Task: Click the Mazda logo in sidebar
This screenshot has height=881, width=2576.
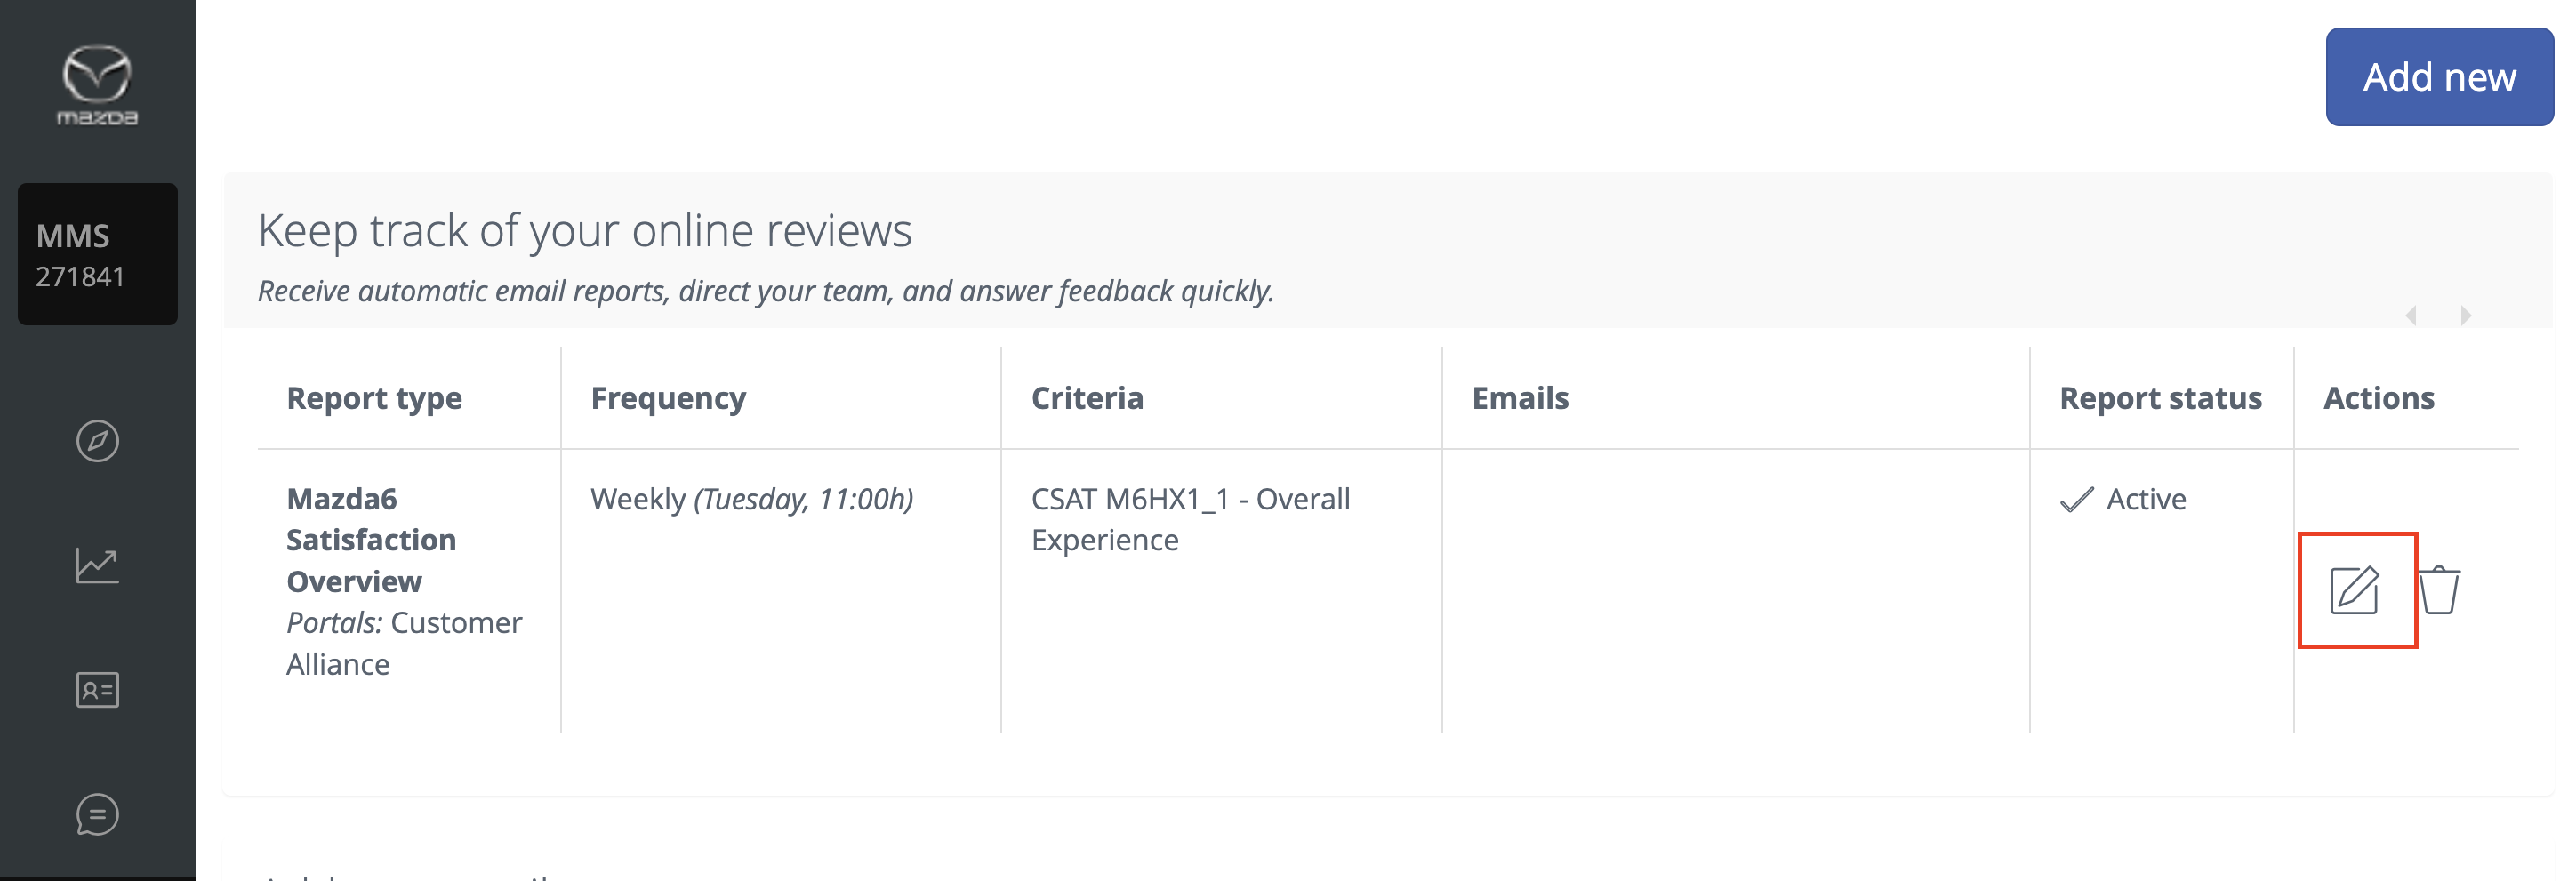Action: (97, 85)
